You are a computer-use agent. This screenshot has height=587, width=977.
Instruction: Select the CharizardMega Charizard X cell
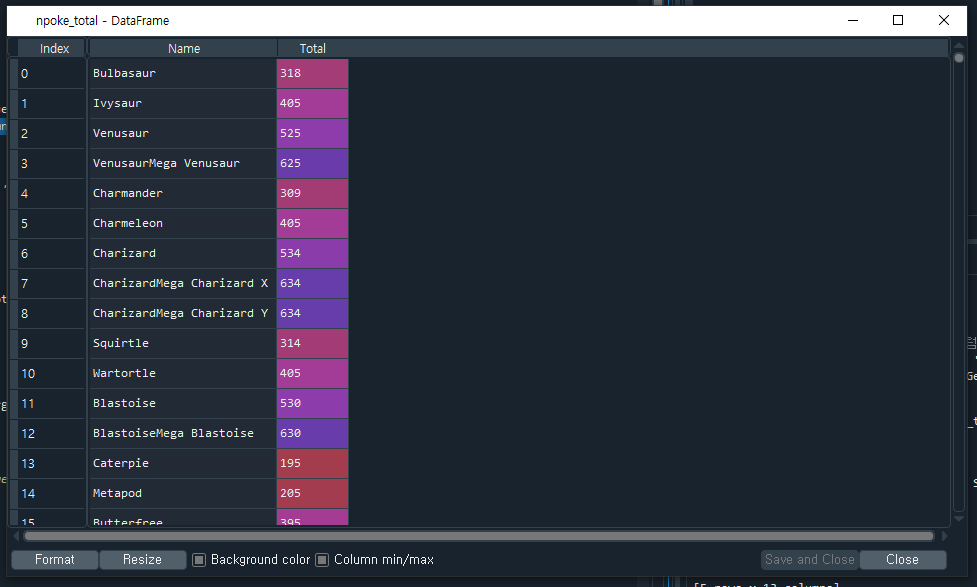tap(183, 284)
